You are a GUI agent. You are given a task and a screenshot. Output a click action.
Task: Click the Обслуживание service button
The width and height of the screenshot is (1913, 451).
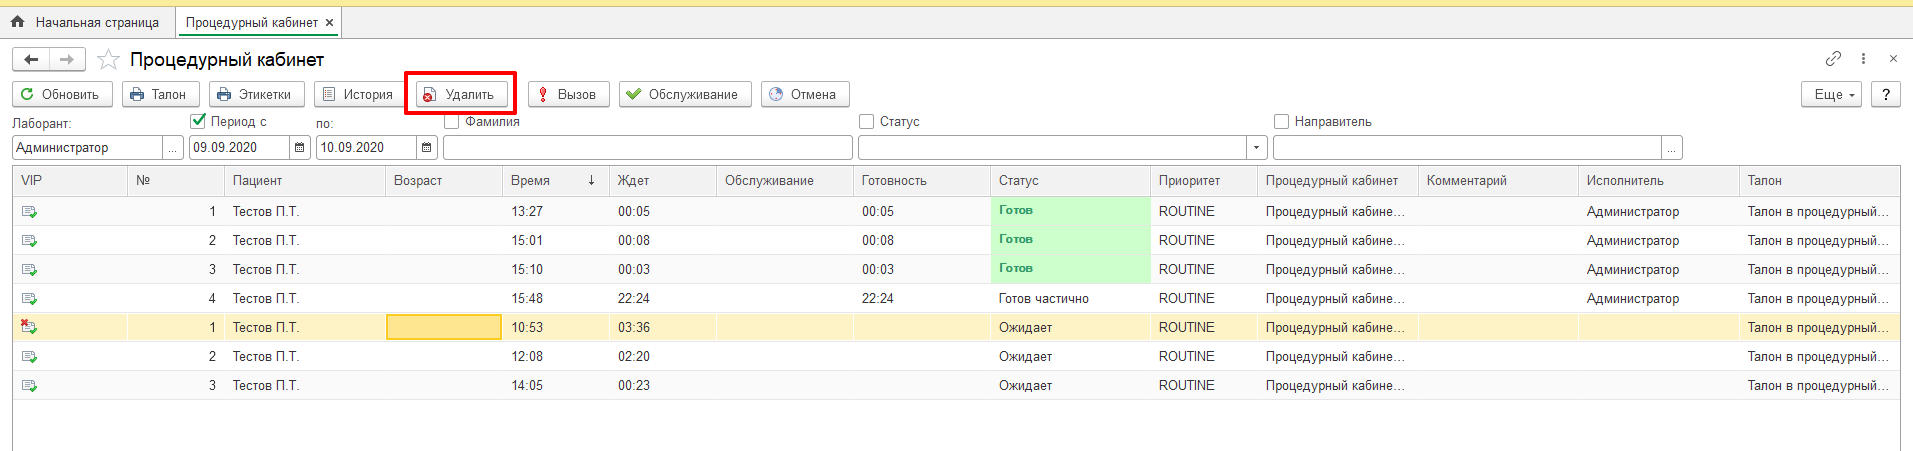pyautogui.click(x=684, y=94)
